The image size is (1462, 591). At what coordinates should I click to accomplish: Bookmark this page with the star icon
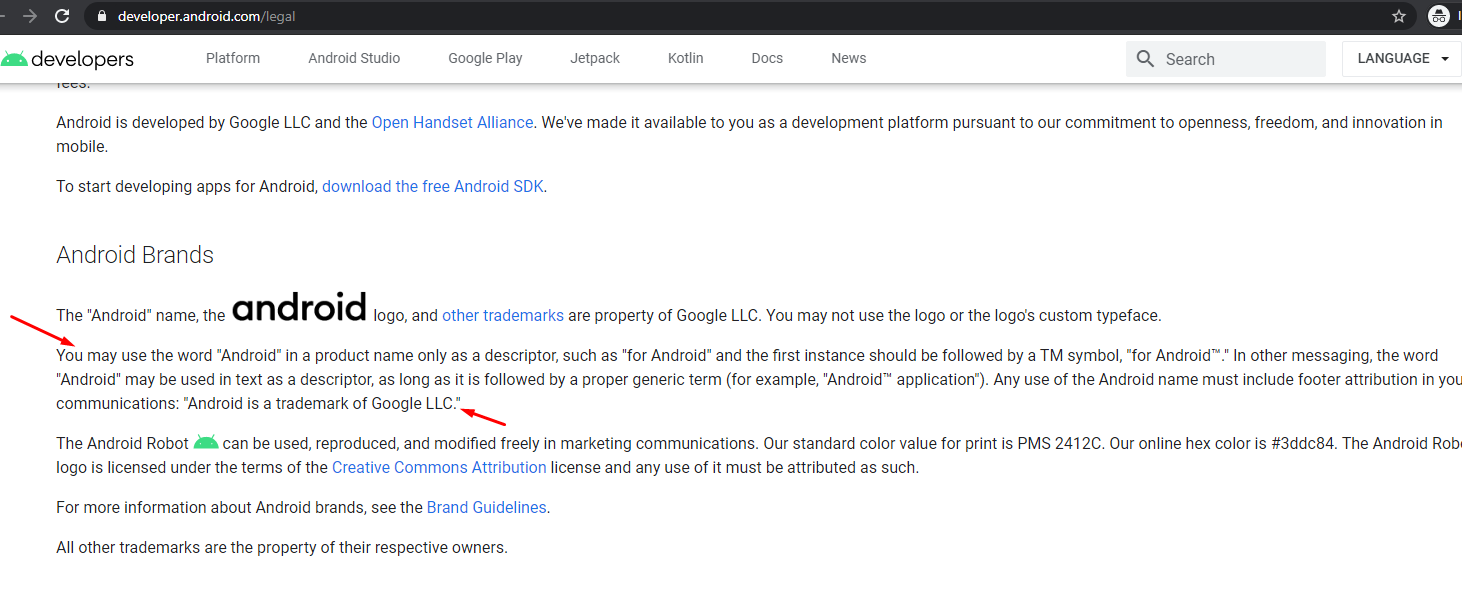coord(1398,16)
